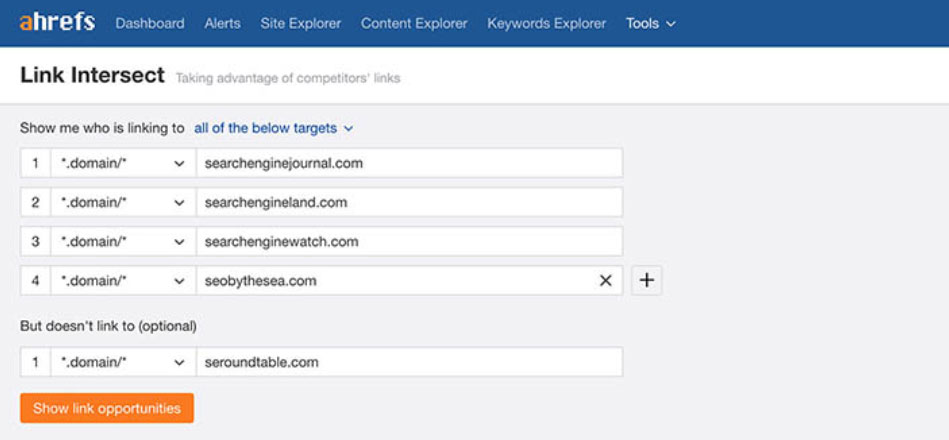This screenshot has width=949, height=440.
Task: Navigate to Site Explorer
Action: click(300, 23)
